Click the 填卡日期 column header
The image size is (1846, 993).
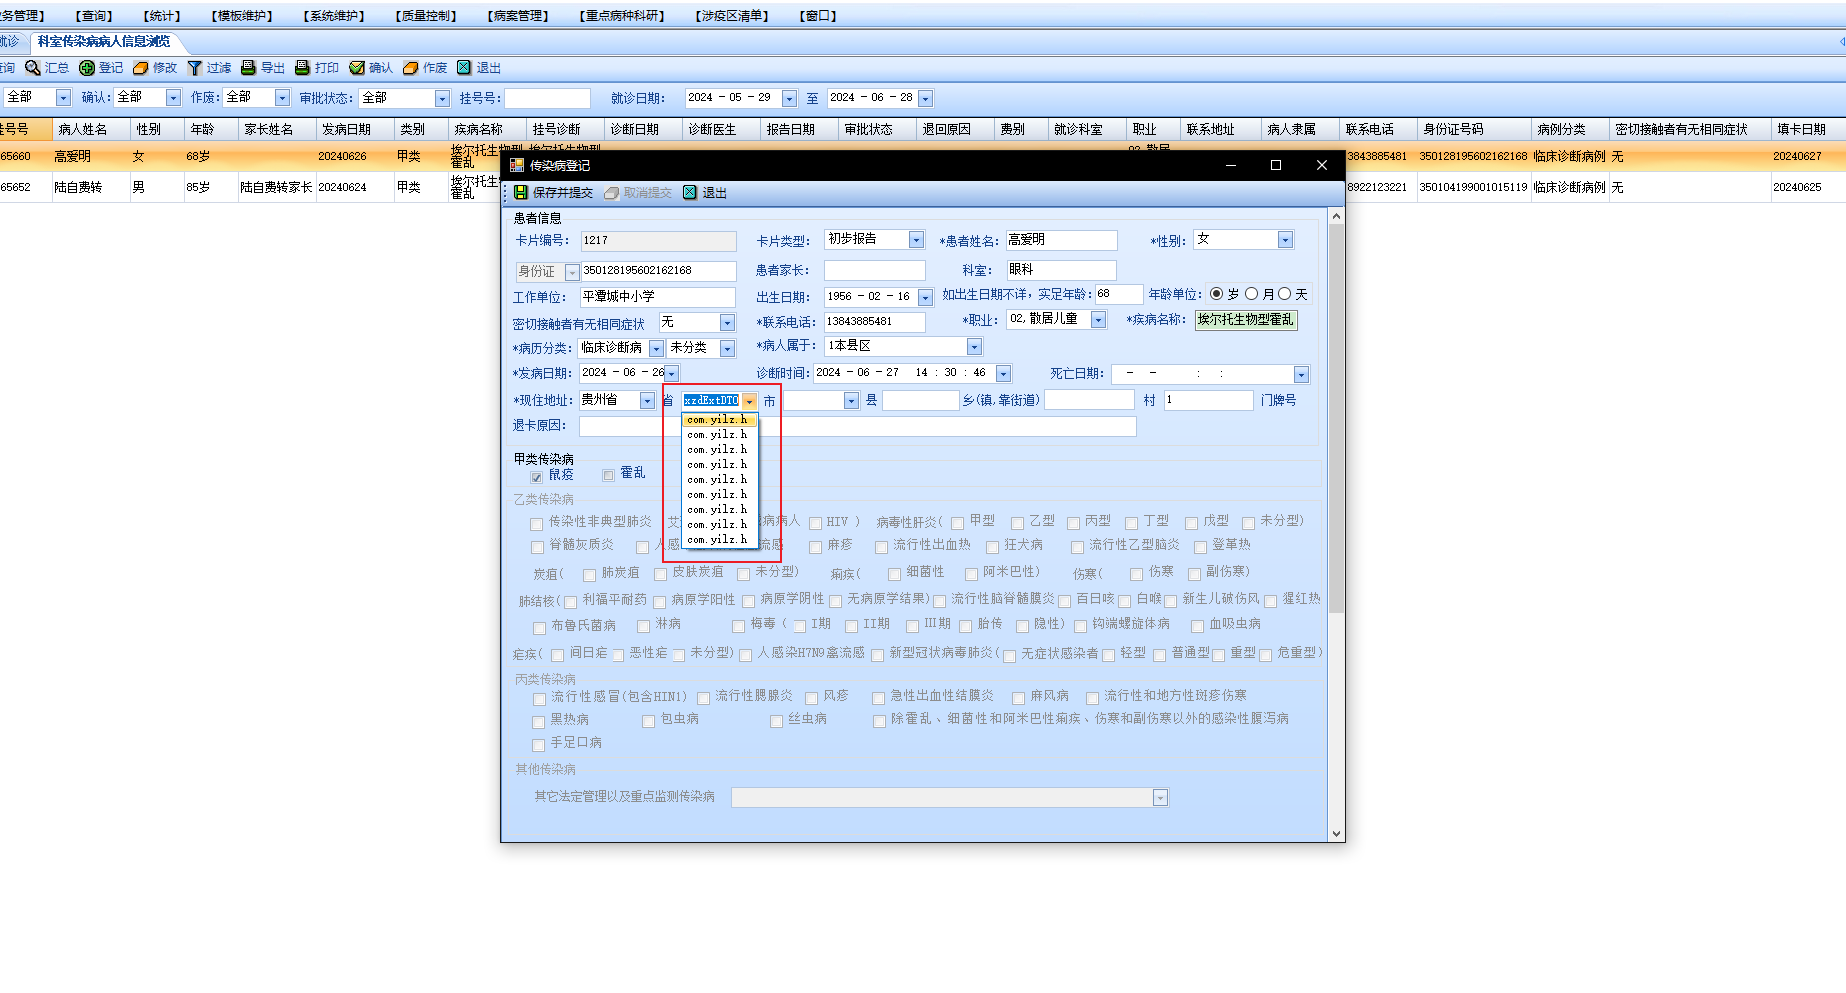coord(1808,130)
